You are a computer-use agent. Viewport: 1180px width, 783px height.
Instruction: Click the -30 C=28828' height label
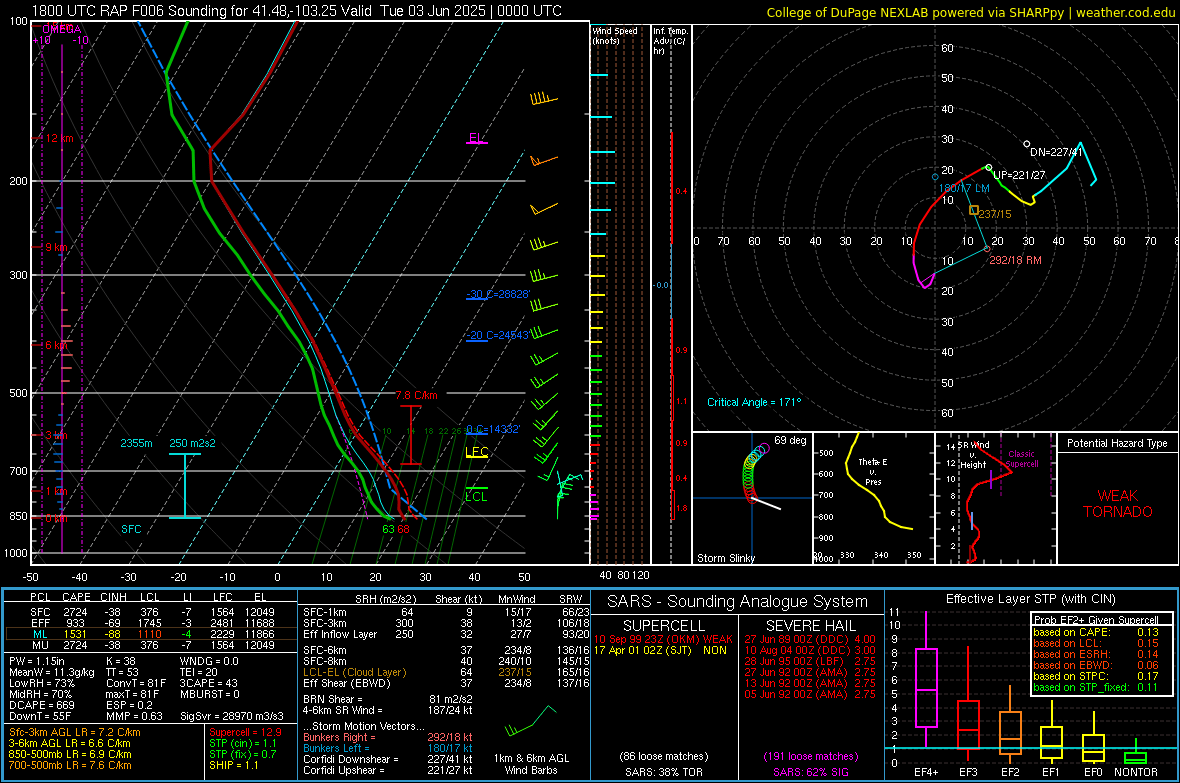497,294
